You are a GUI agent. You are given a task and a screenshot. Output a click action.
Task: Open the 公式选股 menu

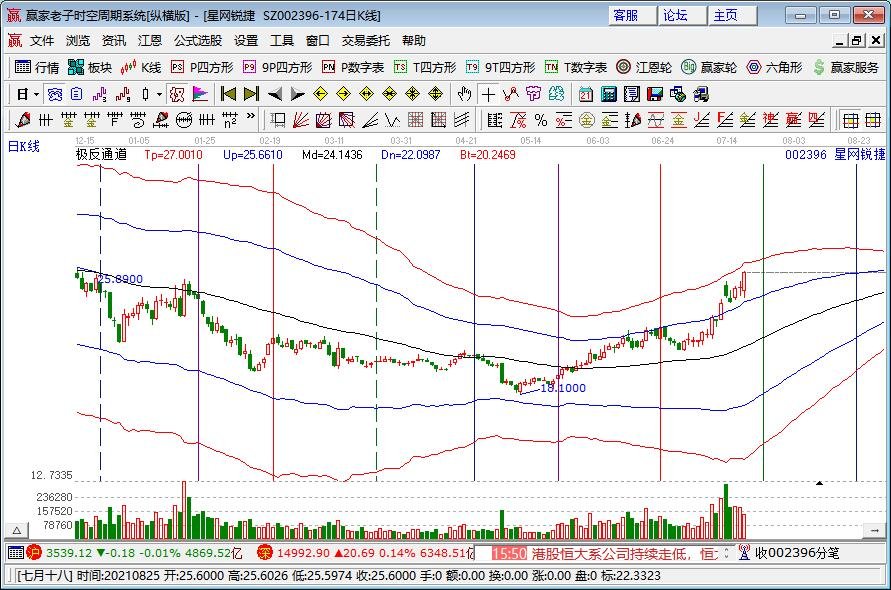click(x=198, y=41)
